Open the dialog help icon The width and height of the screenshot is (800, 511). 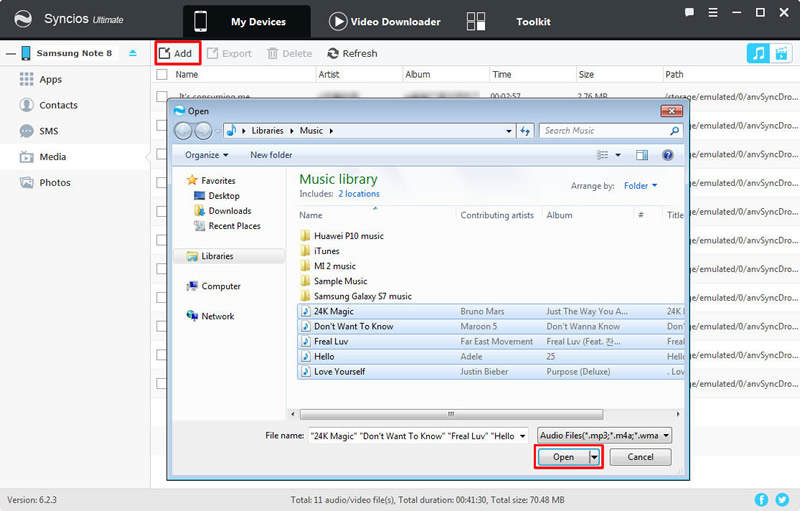tap(667, 155)
